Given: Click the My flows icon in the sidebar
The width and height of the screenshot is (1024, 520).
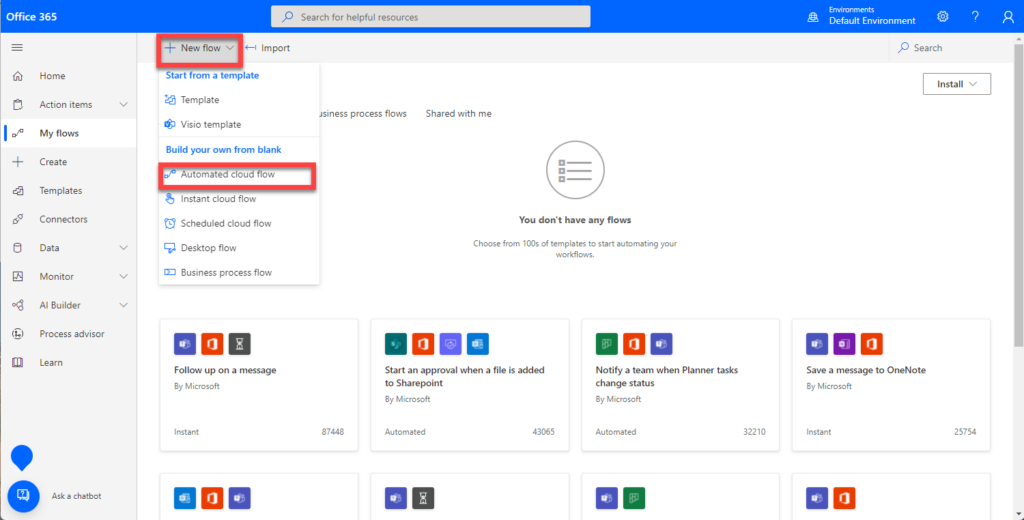Looking at the screenshot, I should click(18, 133).
